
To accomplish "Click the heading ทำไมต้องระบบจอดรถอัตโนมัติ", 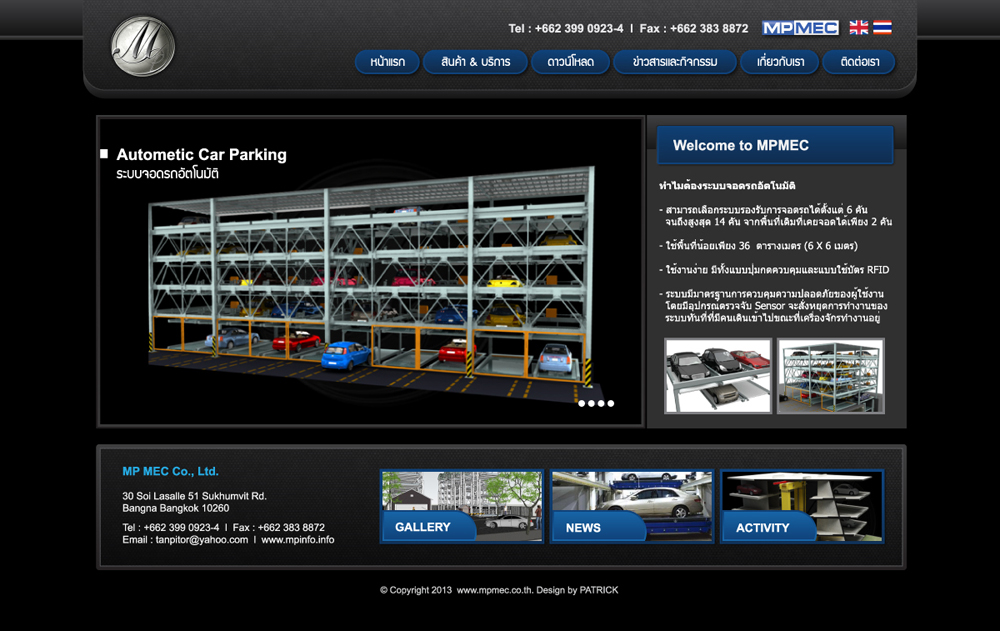I will 727,186.
